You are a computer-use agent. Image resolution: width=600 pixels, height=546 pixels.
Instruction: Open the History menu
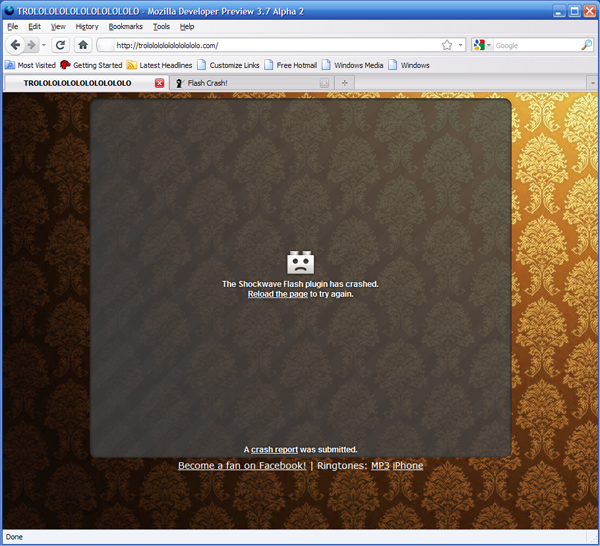(x=87, y=26)
